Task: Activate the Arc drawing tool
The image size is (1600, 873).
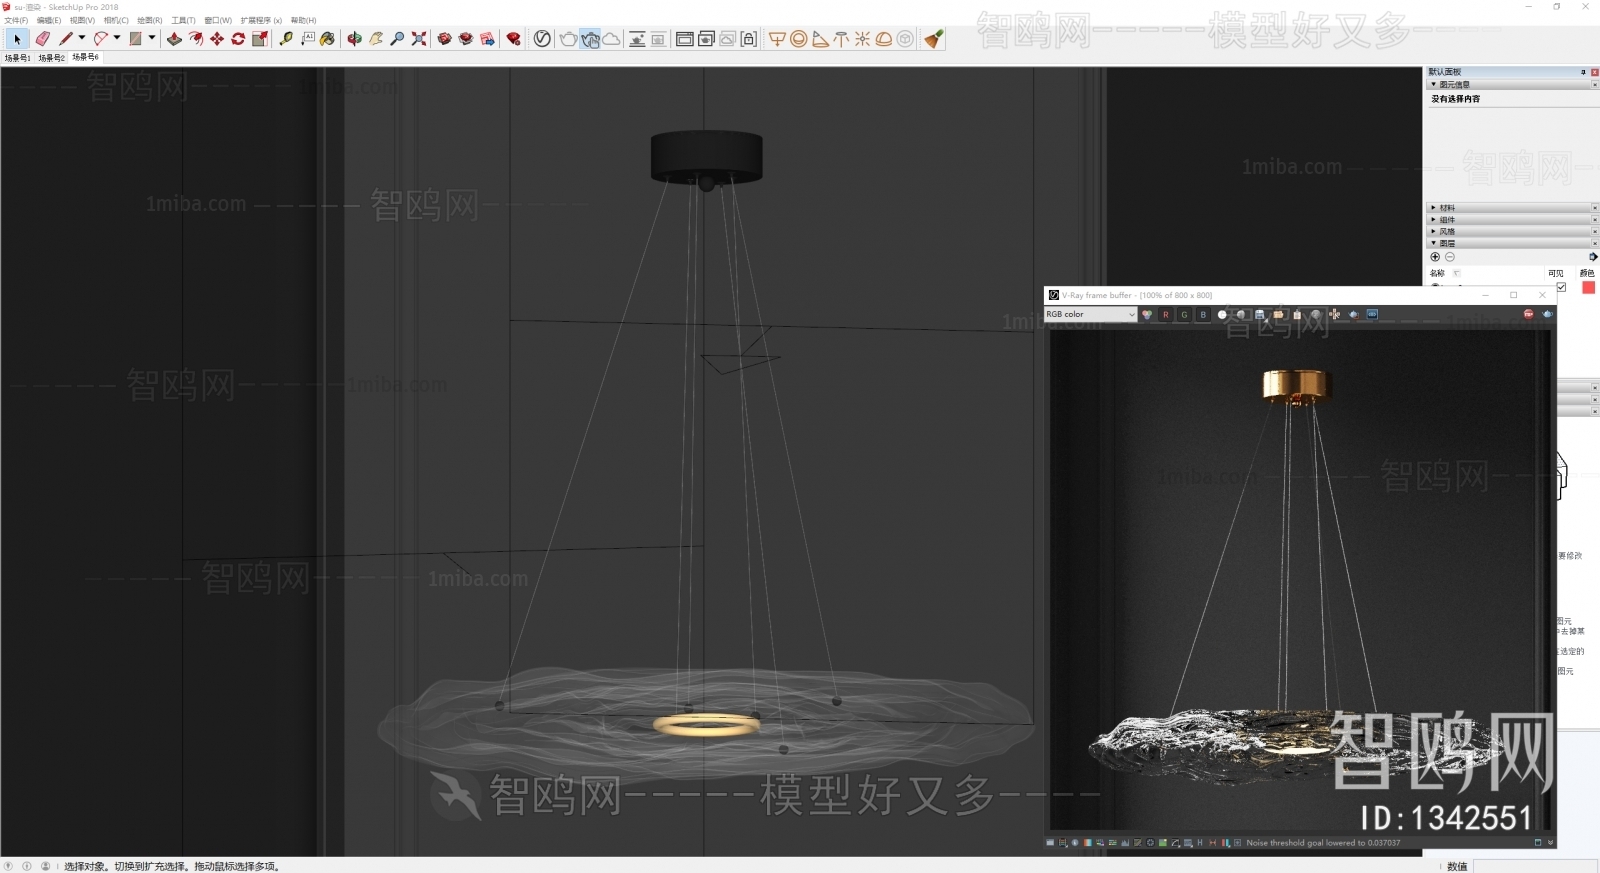Action: click(100, 39)
